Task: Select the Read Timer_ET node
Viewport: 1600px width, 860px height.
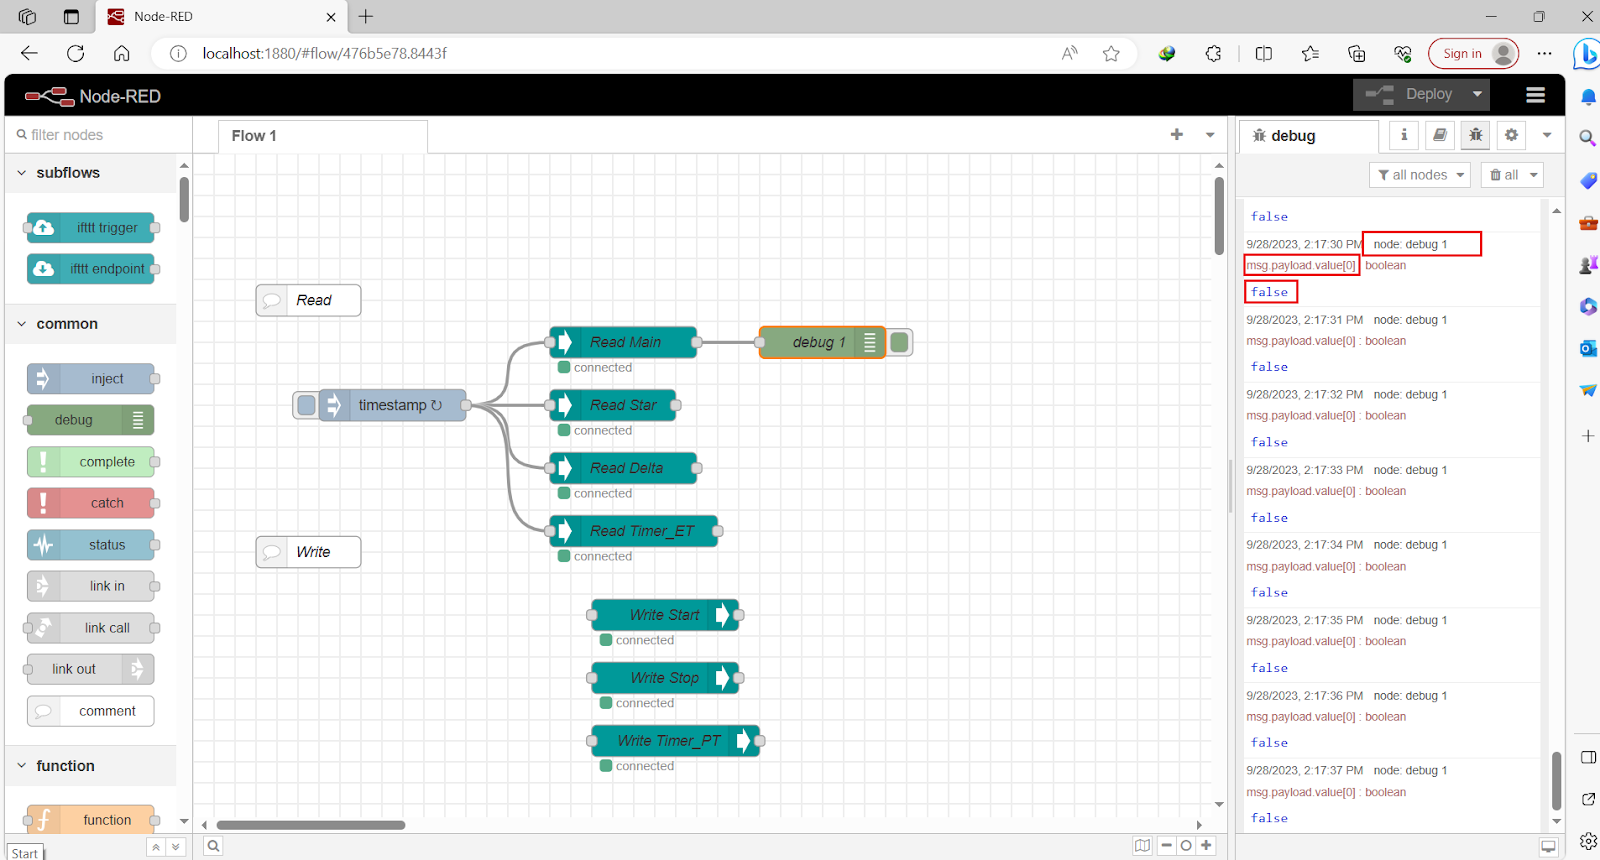Action: pyautogui.click(x=634, y=531)
